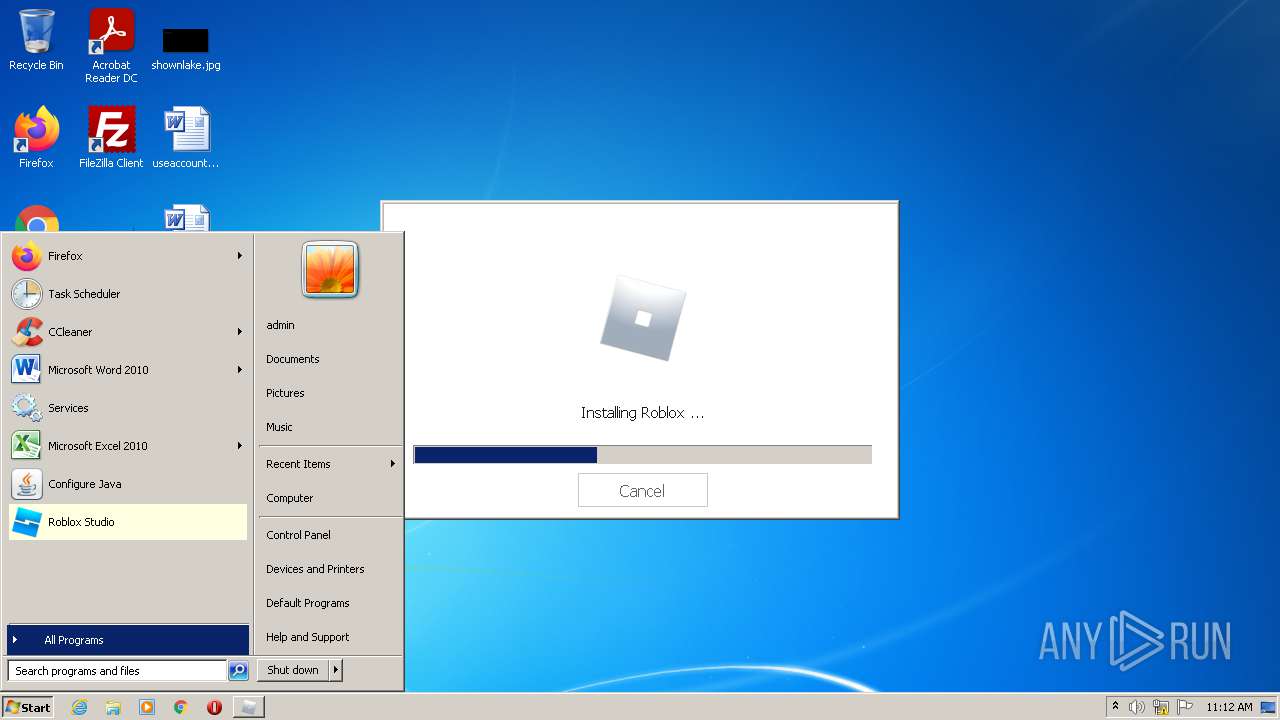Click Show desktop button at taskbar end

coord(1268,707)
